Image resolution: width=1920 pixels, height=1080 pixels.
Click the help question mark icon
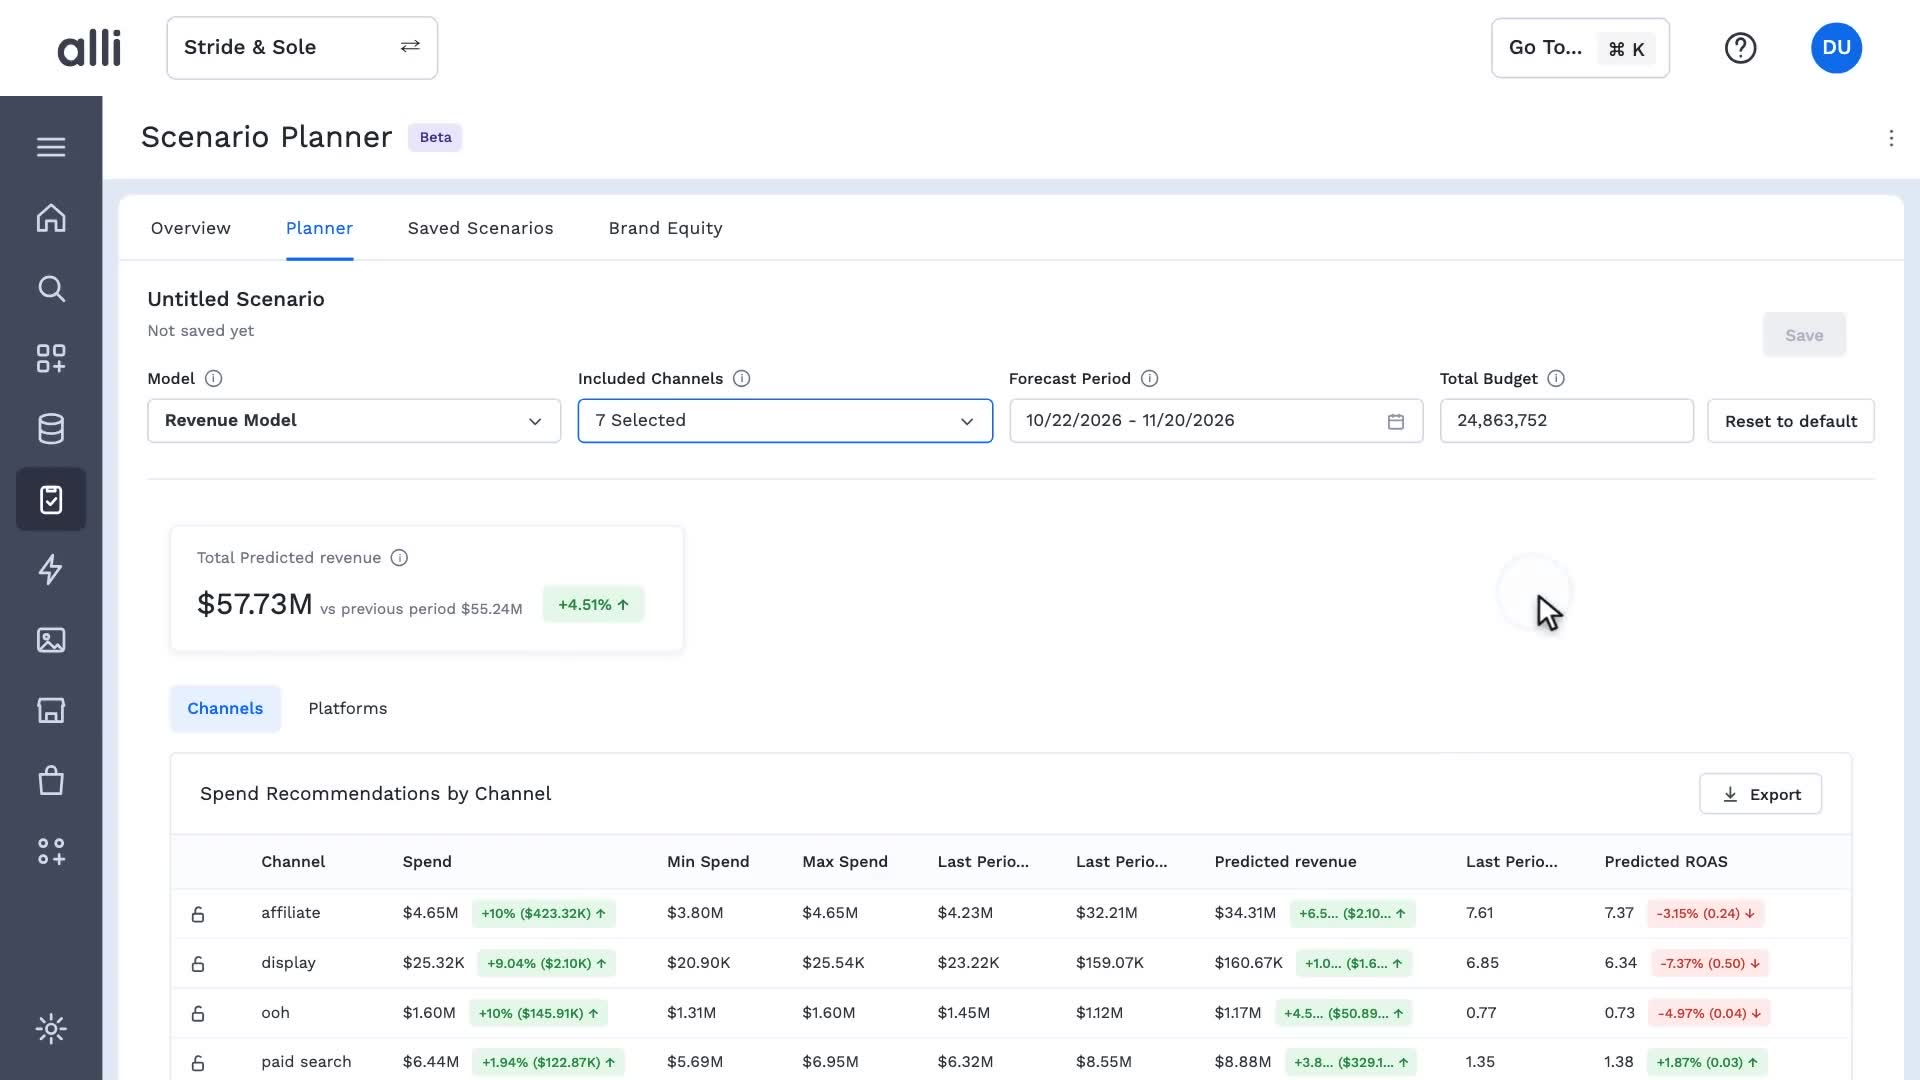pyautogui.click(x=1740, y=48)
